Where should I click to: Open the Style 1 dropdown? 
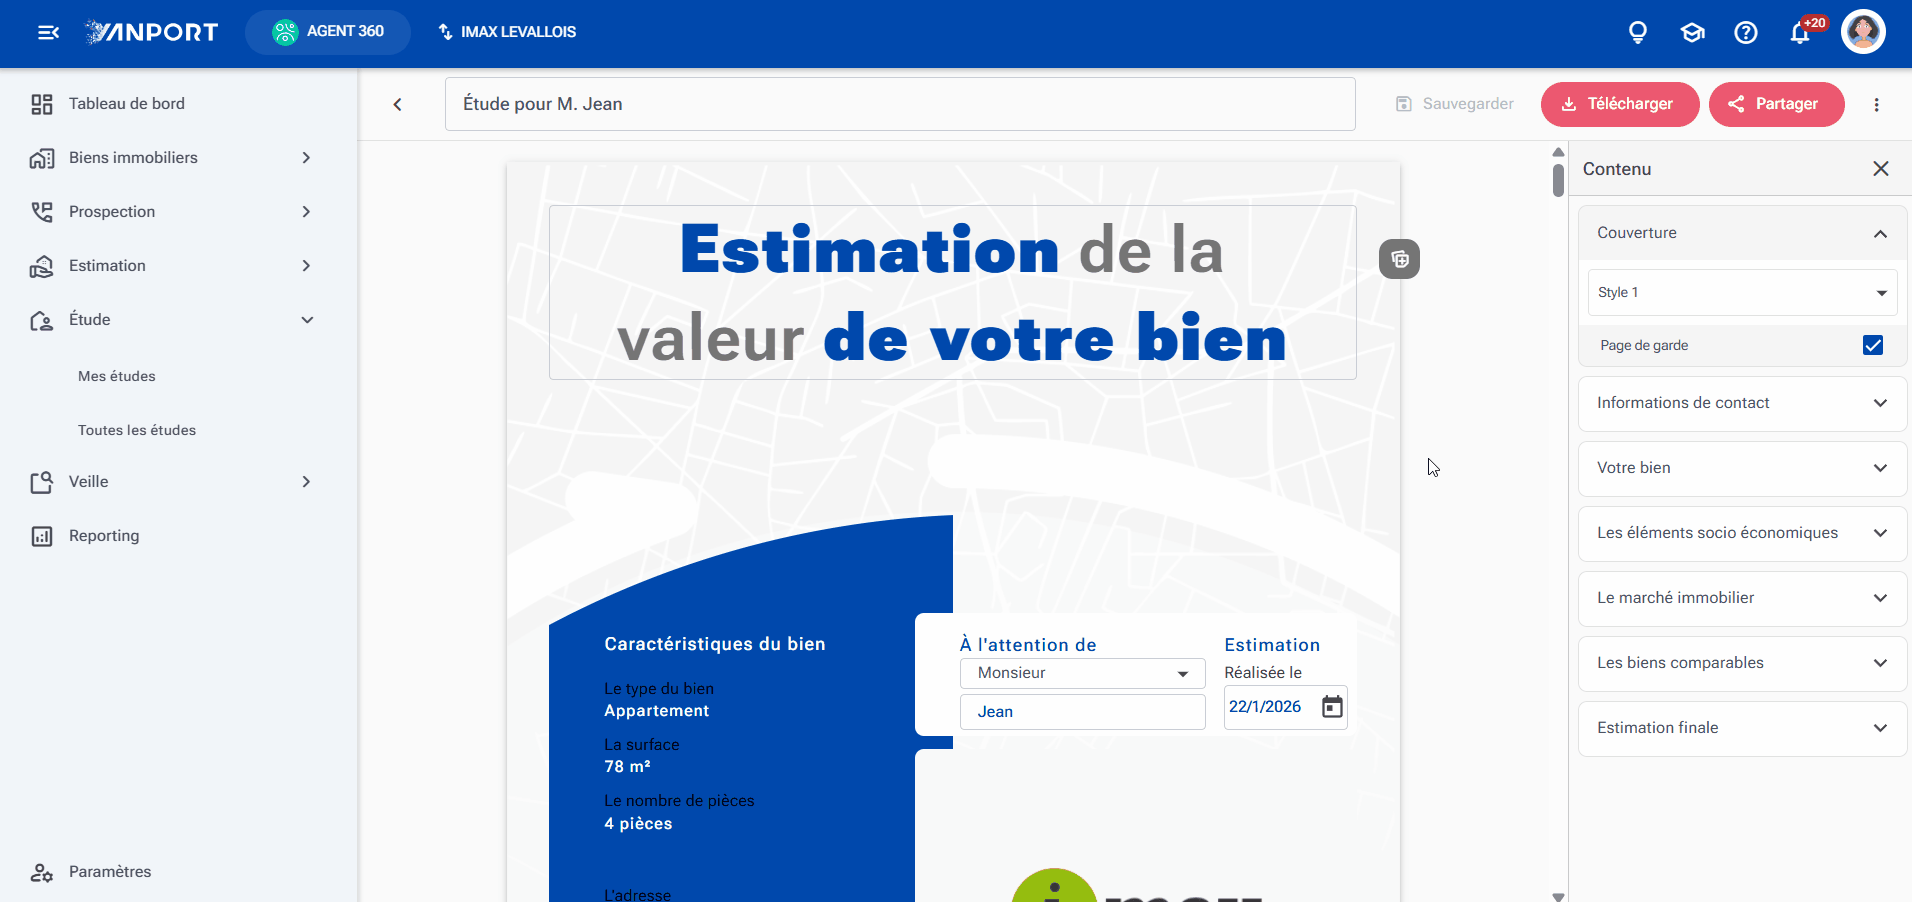click(1743, 293)
